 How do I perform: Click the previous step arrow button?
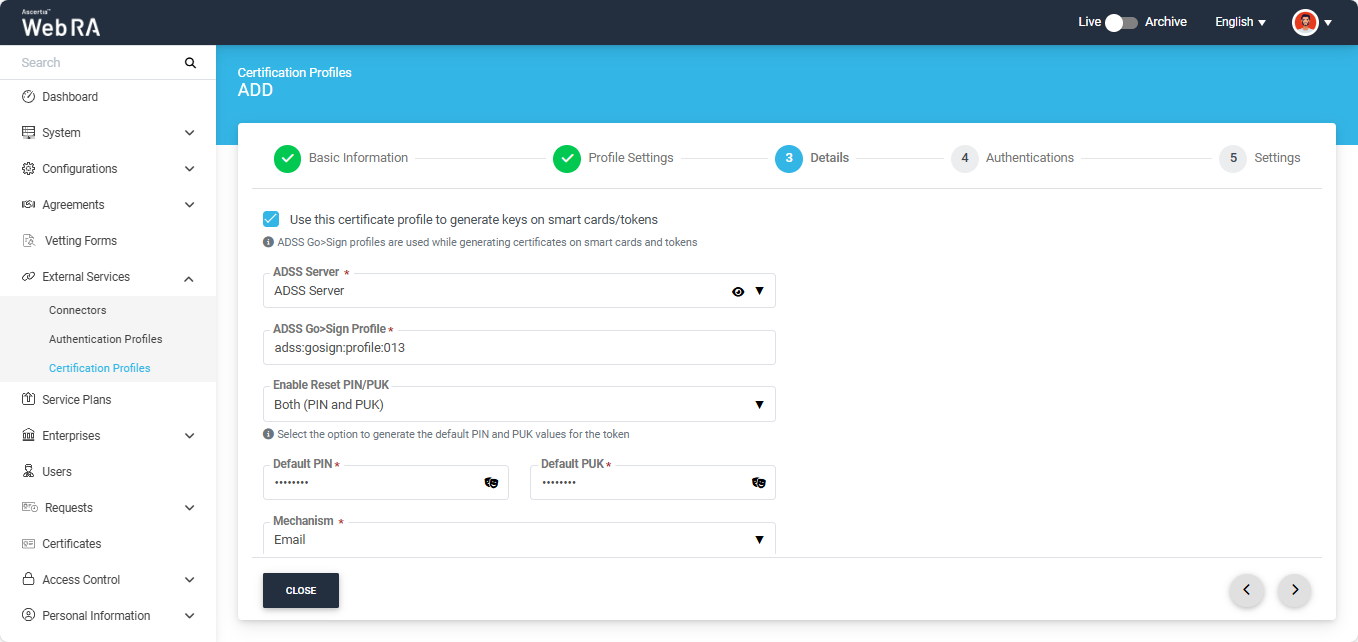click(1246, 590)
